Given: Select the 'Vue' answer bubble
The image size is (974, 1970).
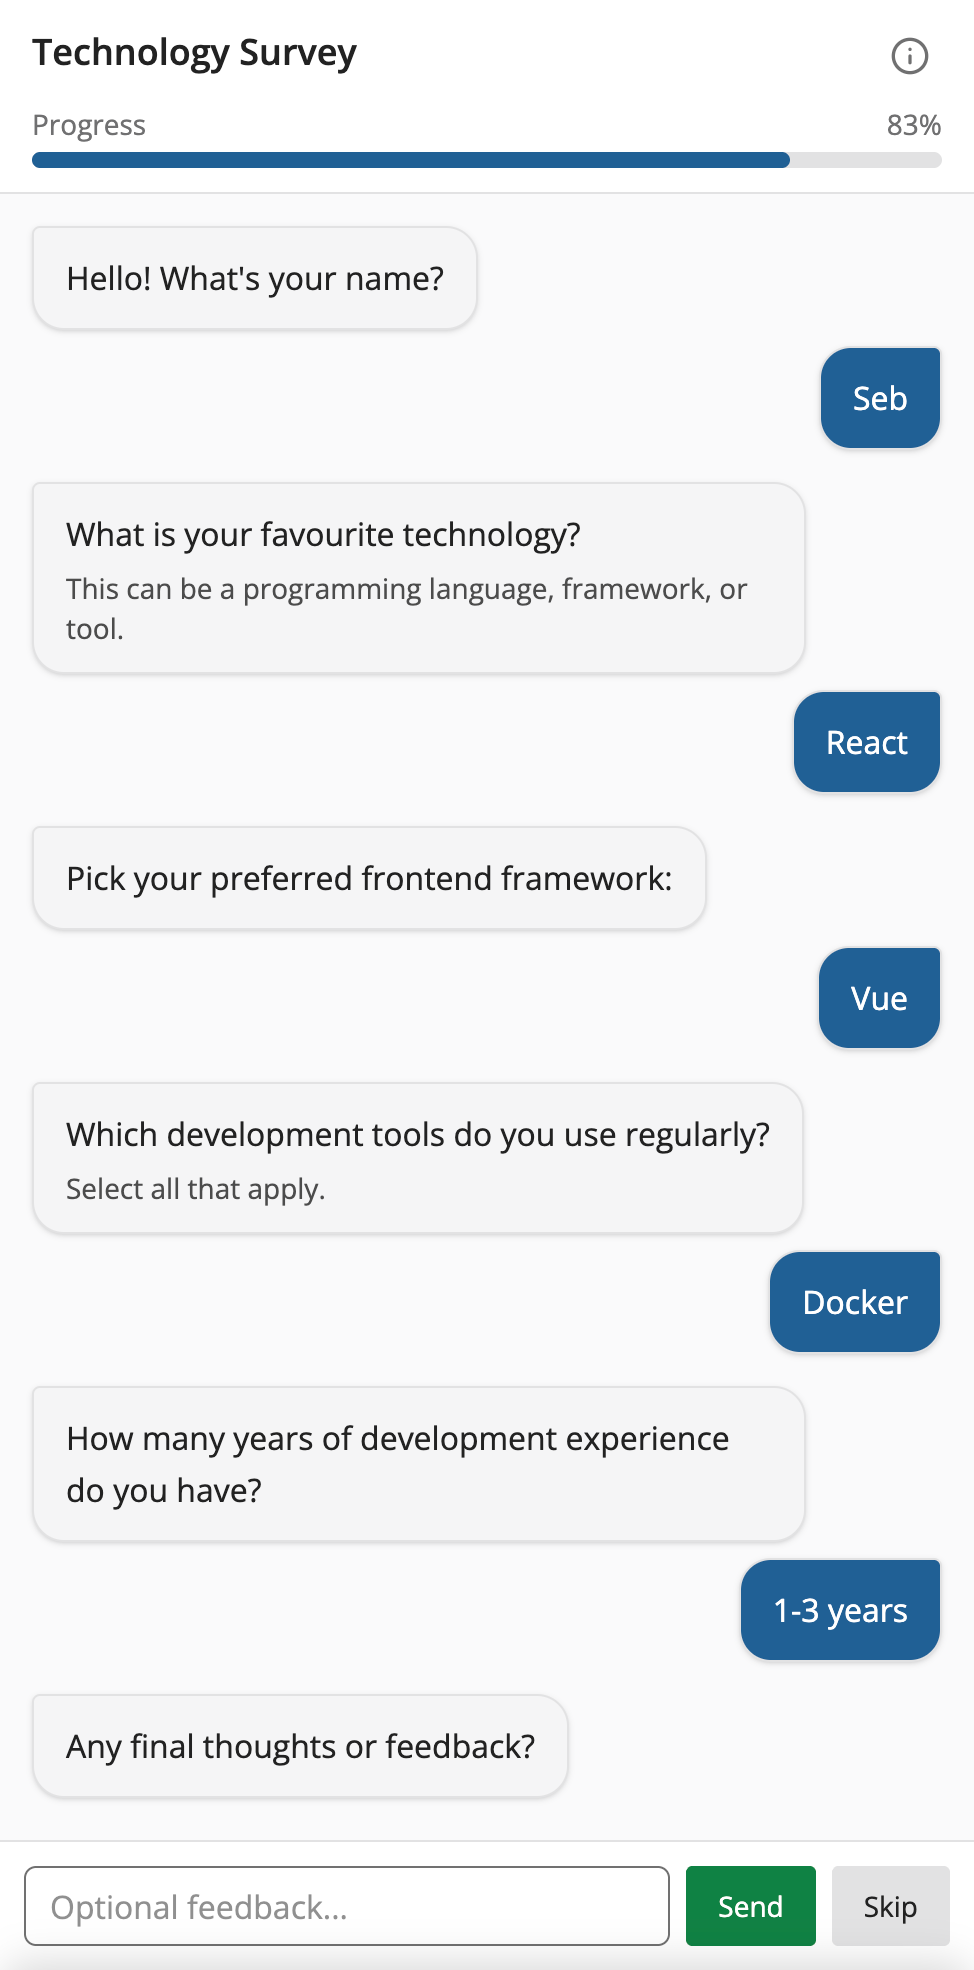Looking at the screenshot, I should click(x=879, y=998).
